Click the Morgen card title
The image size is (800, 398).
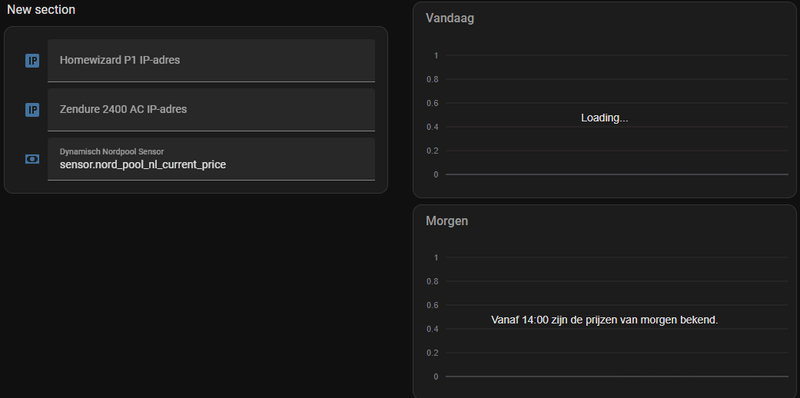(447, 221)
